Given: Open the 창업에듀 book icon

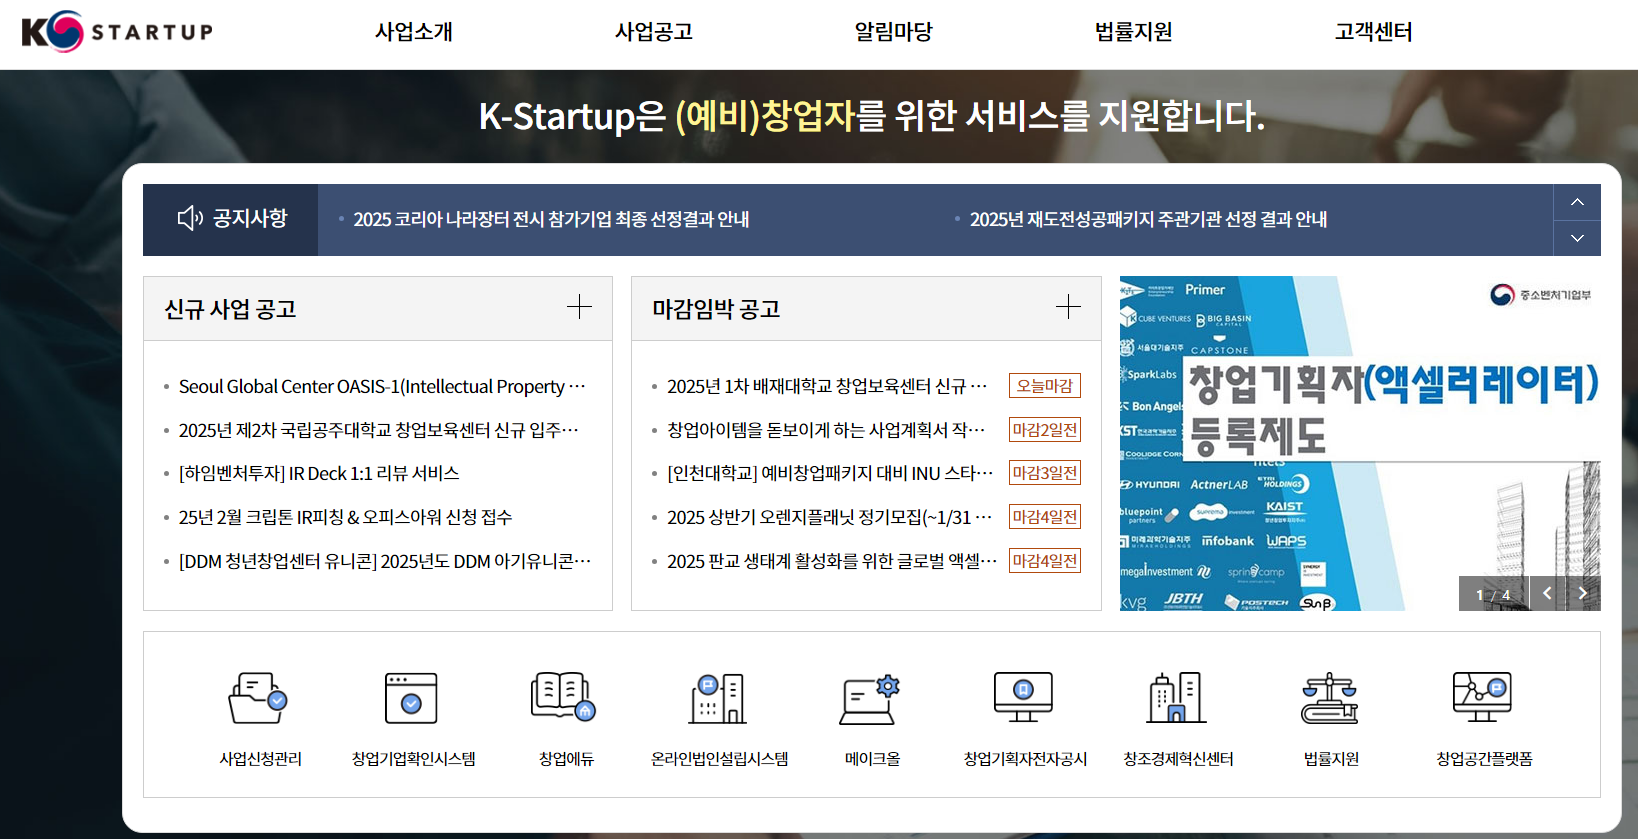Looking at the screenshot, I should [564, 697].
